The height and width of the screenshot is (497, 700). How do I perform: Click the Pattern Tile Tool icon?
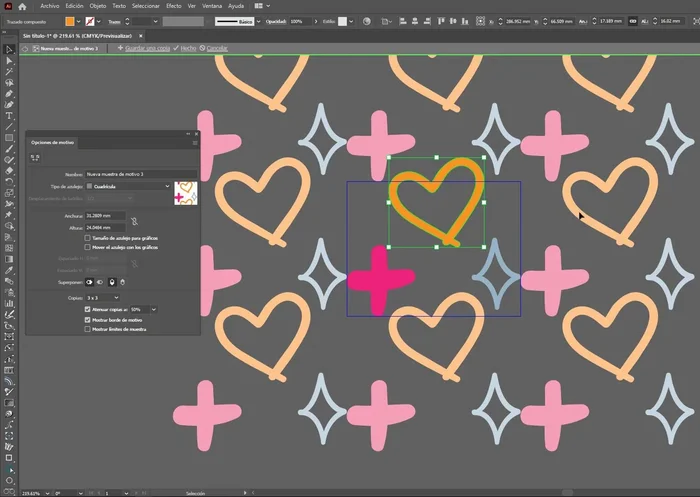(x=35, y=157)
